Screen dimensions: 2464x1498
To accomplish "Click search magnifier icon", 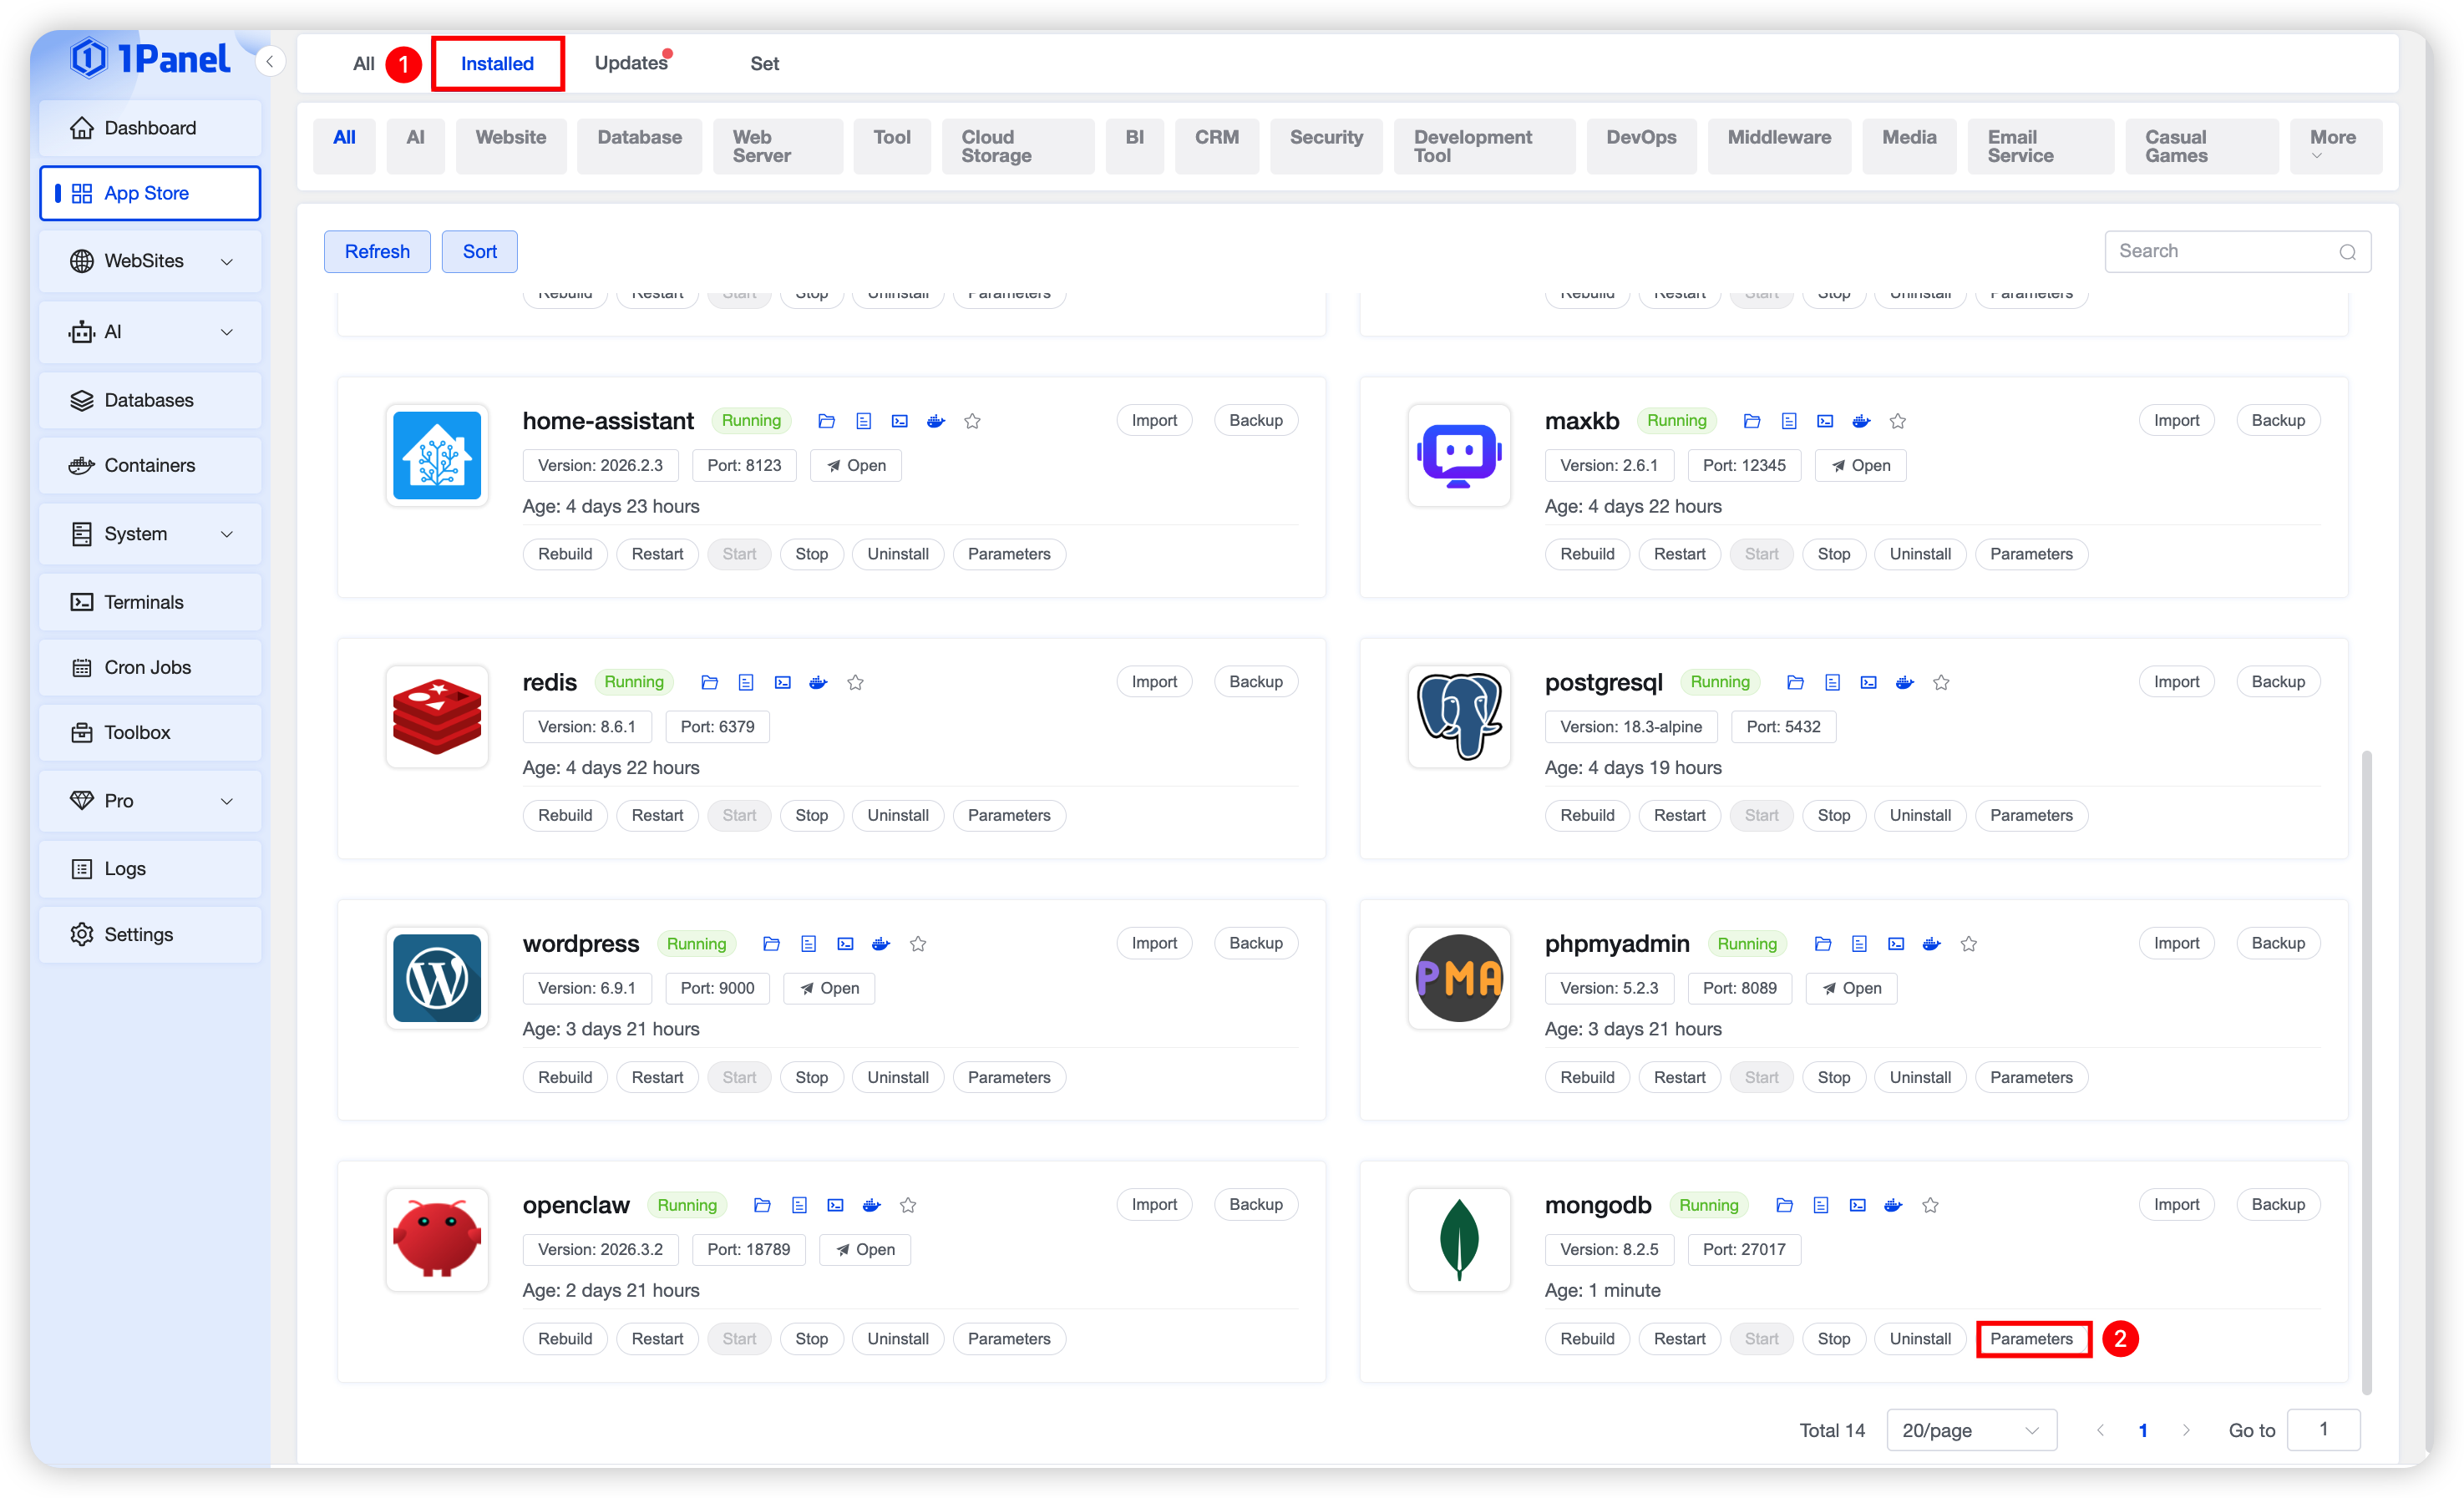I will [x=2347, y=252].
